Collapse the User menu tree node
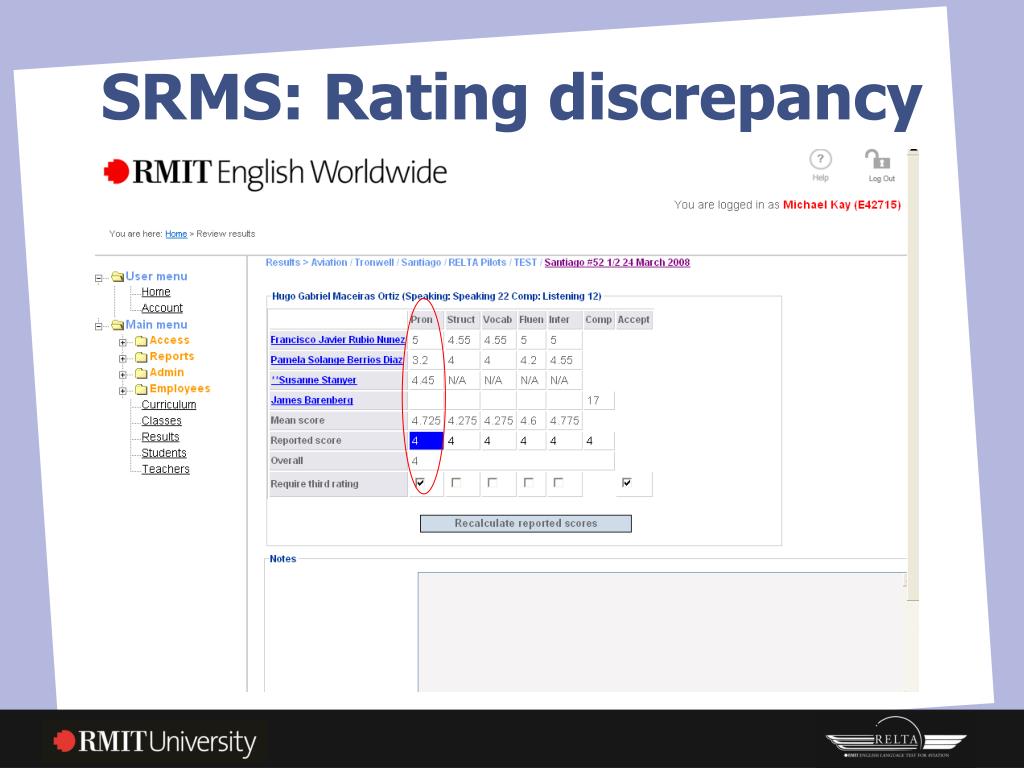This screenshot has width=1024, height=768. pyautogui.click(x=99, y=278)
